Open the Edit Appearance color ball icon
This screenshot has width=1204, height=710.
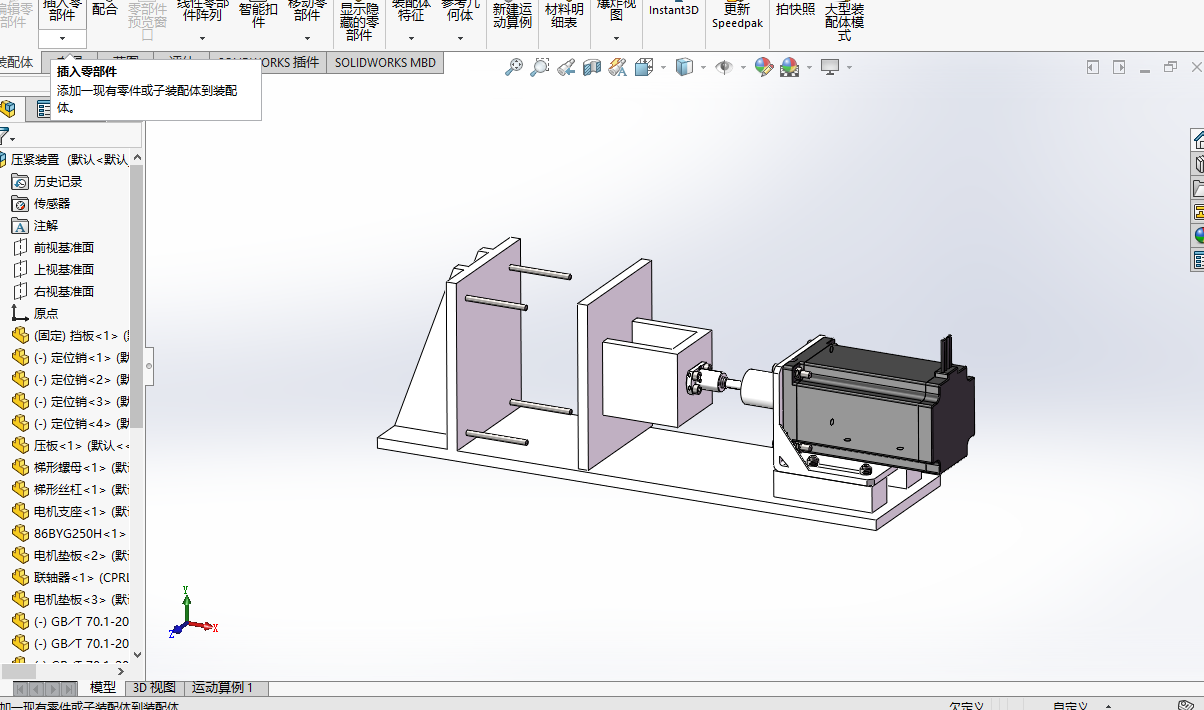764,67
